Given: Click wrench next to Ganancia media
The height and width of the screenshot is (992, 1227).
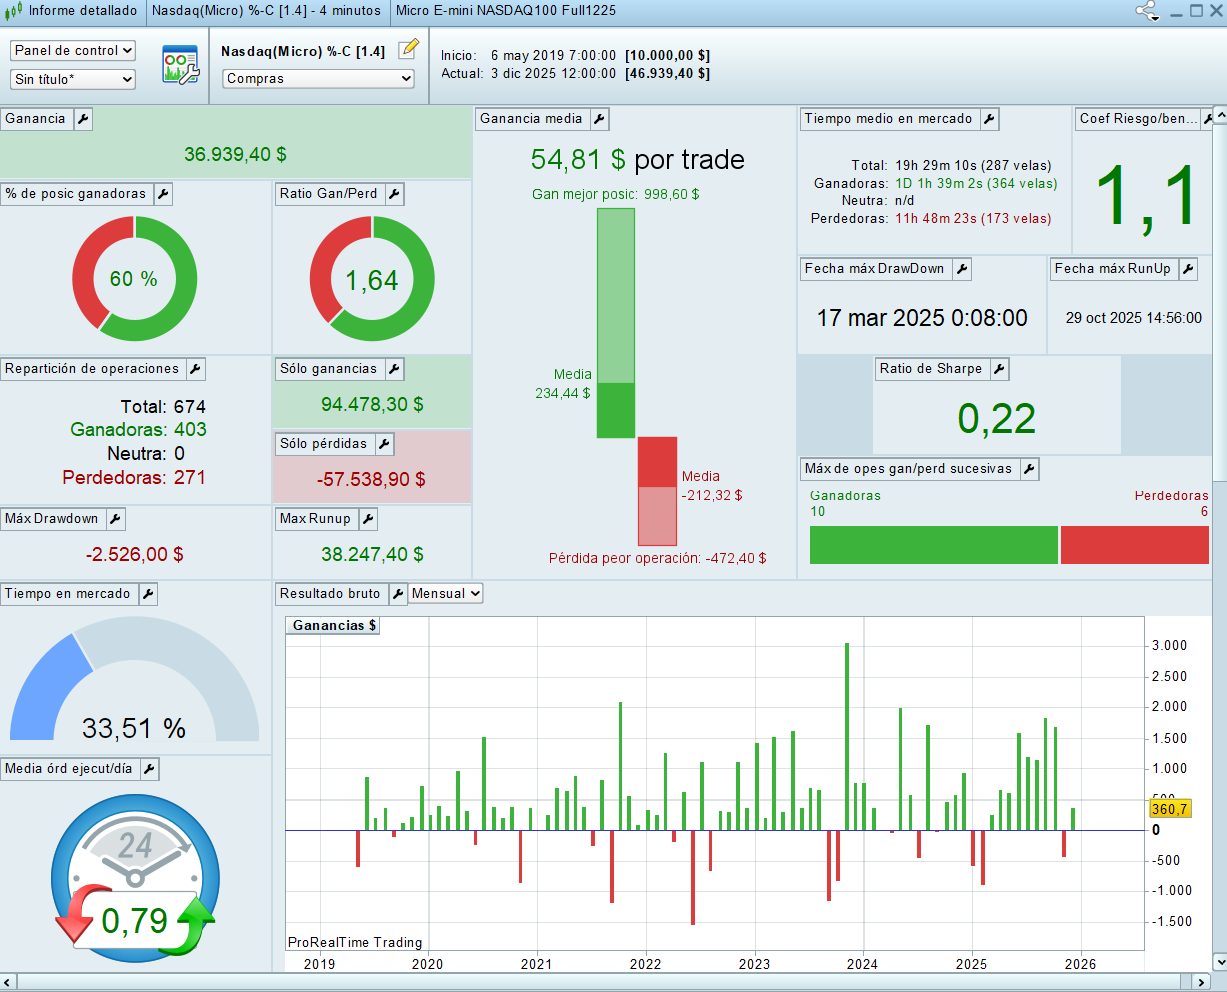Looking at the screenshot, I should tap(599, 119).
